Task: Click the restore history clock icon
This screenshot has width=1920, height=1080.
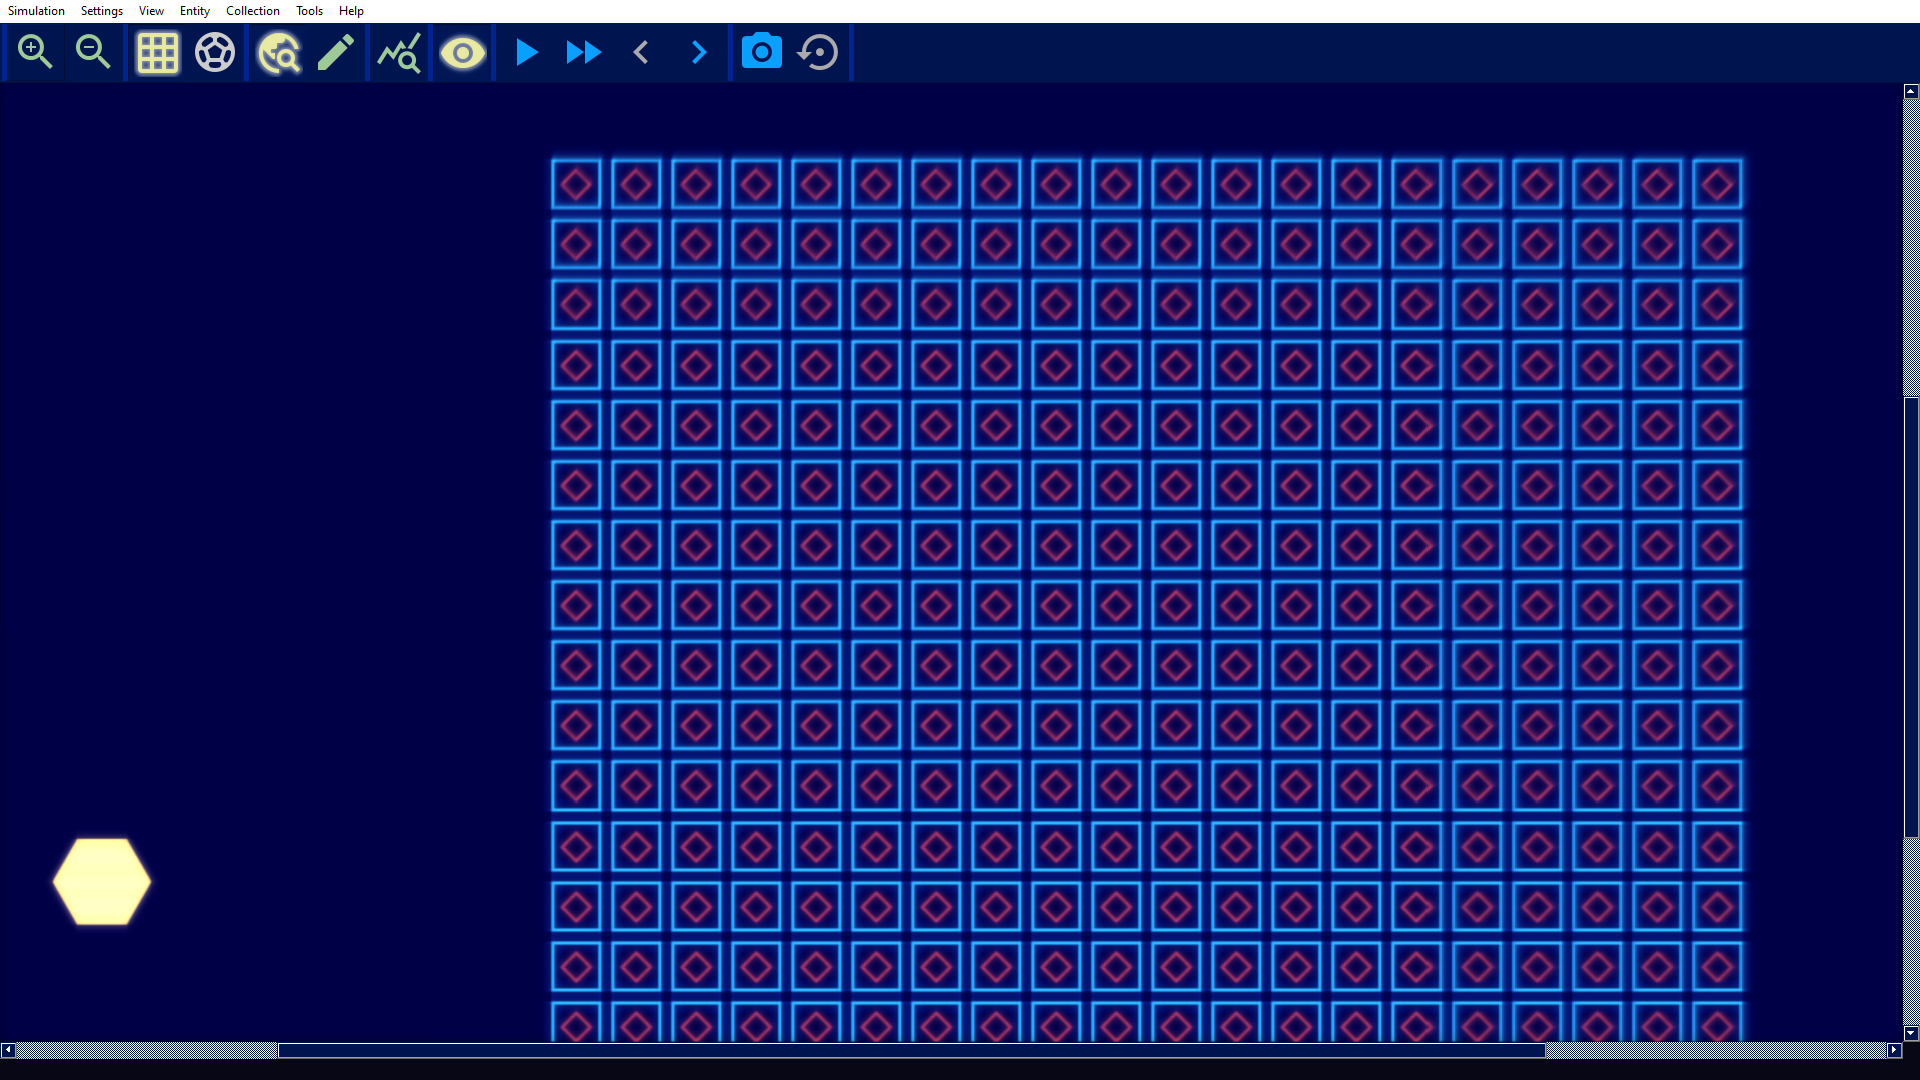Action: click(818, 52)
